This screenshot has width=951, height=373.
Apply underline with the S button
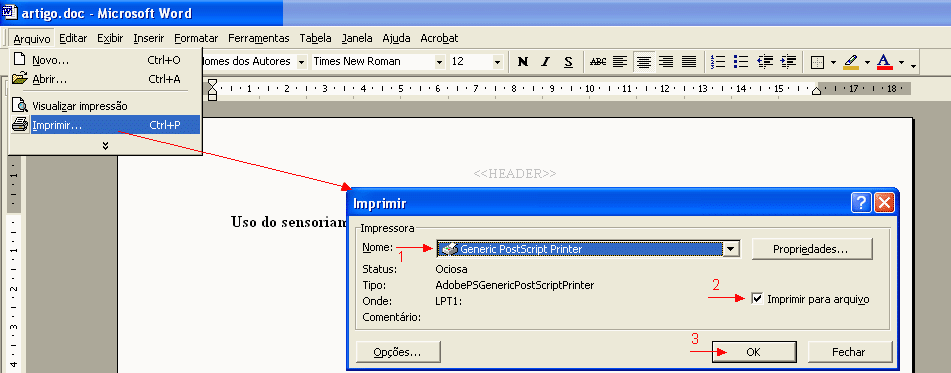tap(568, 61)
